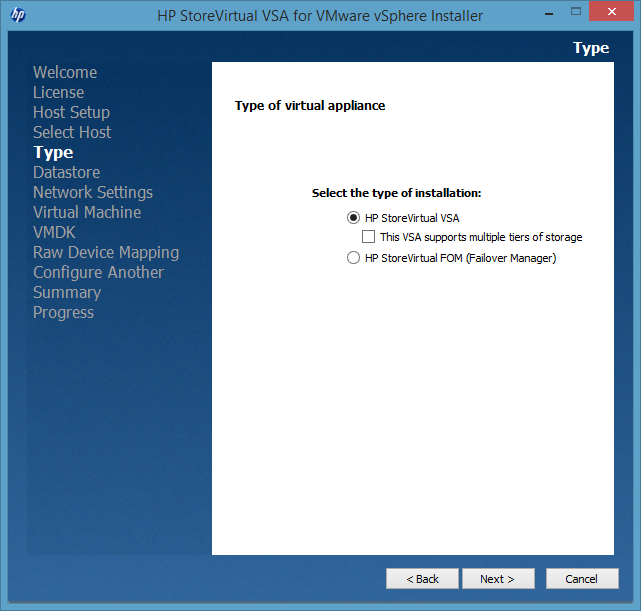The height and width of the screenshot is (611, 641).
Task: Click 'Select the type of installation:' label
Action: [x=397, y=193]
